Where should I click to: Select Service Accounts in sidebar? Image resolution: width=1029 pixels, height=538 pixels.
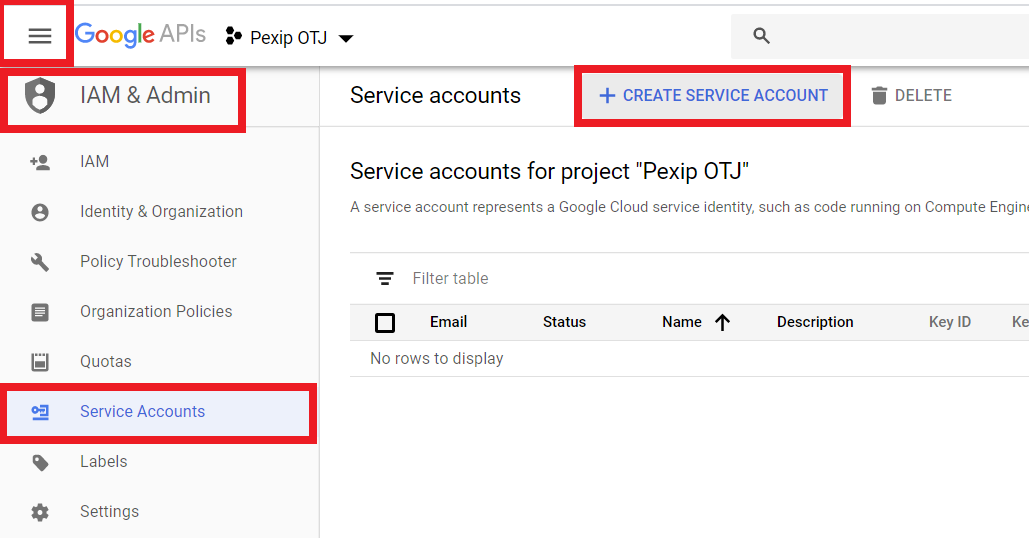click(142, 412)
